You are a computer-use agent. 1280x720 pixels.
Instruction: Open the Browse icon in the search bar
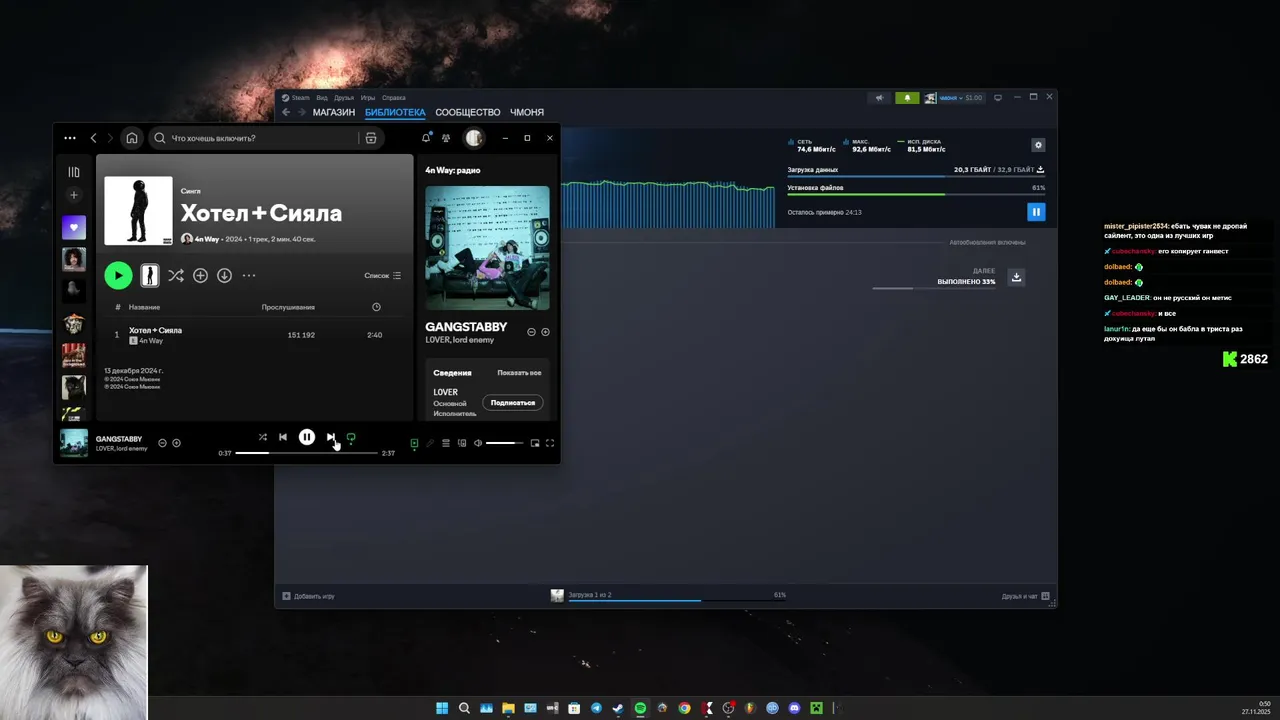pyautogui.click(x=371, y=138)
